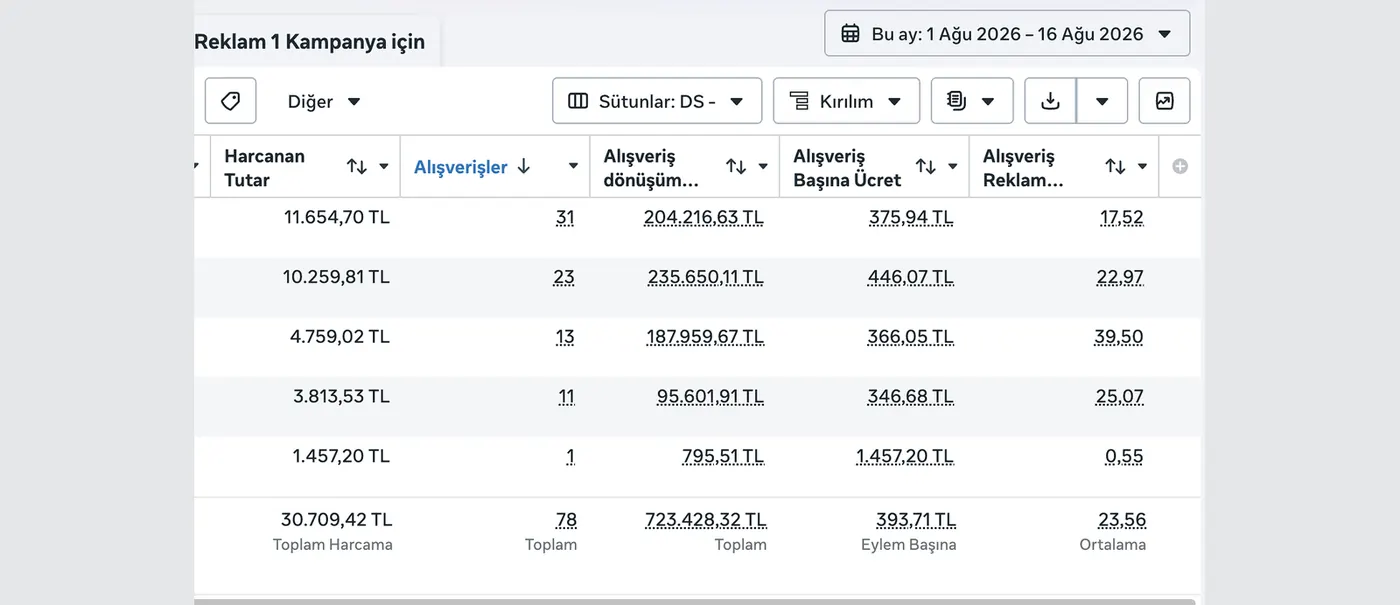This screenshot has width=1400, height=605.
Task: Open the Alışveriş dönüşüm column options arrow
Action: click(763, 167)
